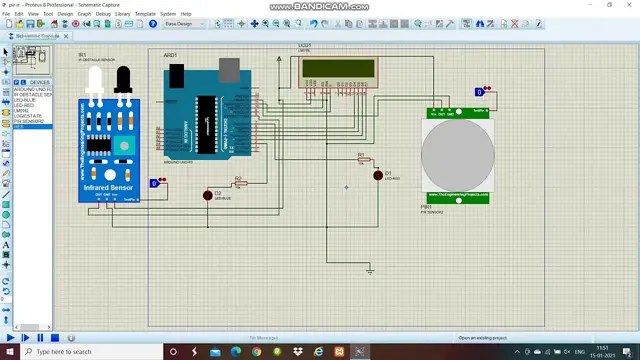Image resolution: width=640 pixels, height=360 pixels.
Task: Open the Edit menu
Action: pos(19,14)
